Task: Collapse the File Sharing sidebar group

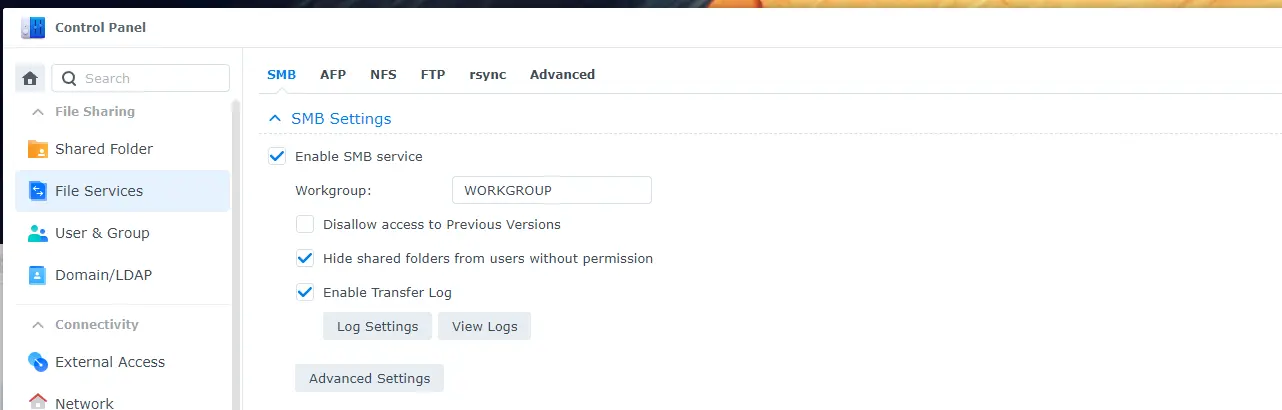Action: (x=38, y=112)
